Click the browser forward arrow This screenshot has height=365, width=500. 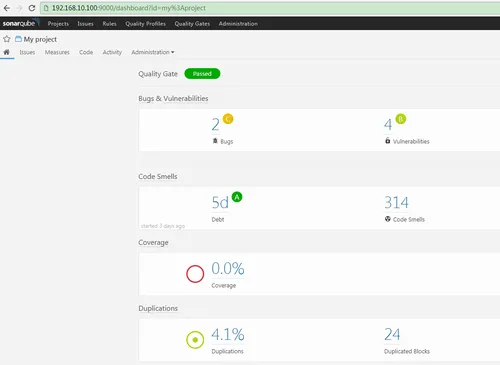click(x=19, y=8)
